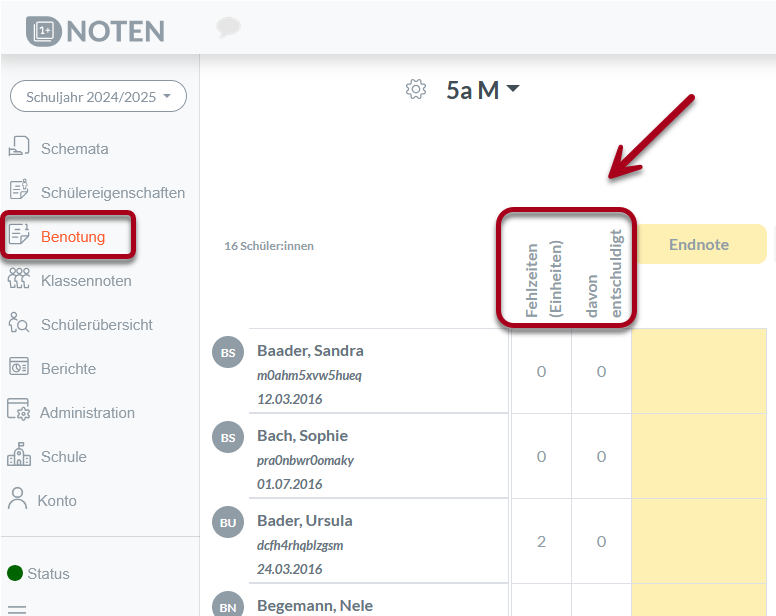Image resolution: width=776 pixels, height=616 pixels.
Task: Click the green Status indicator
Action: [x=15, y=573]
